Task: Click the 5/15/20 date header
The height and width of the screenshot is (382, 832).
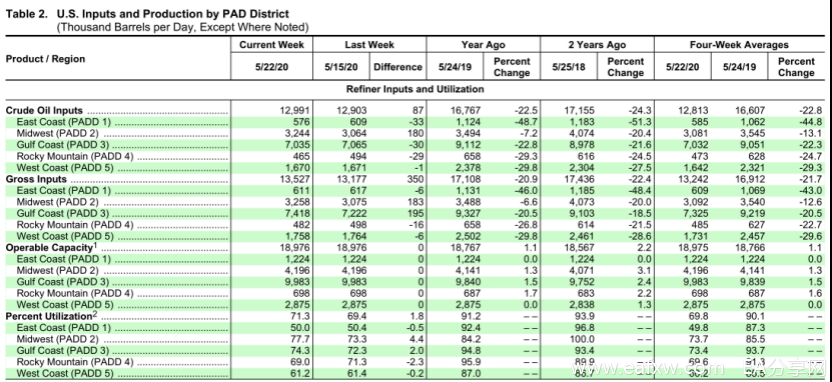Action: tap(341, 67)
